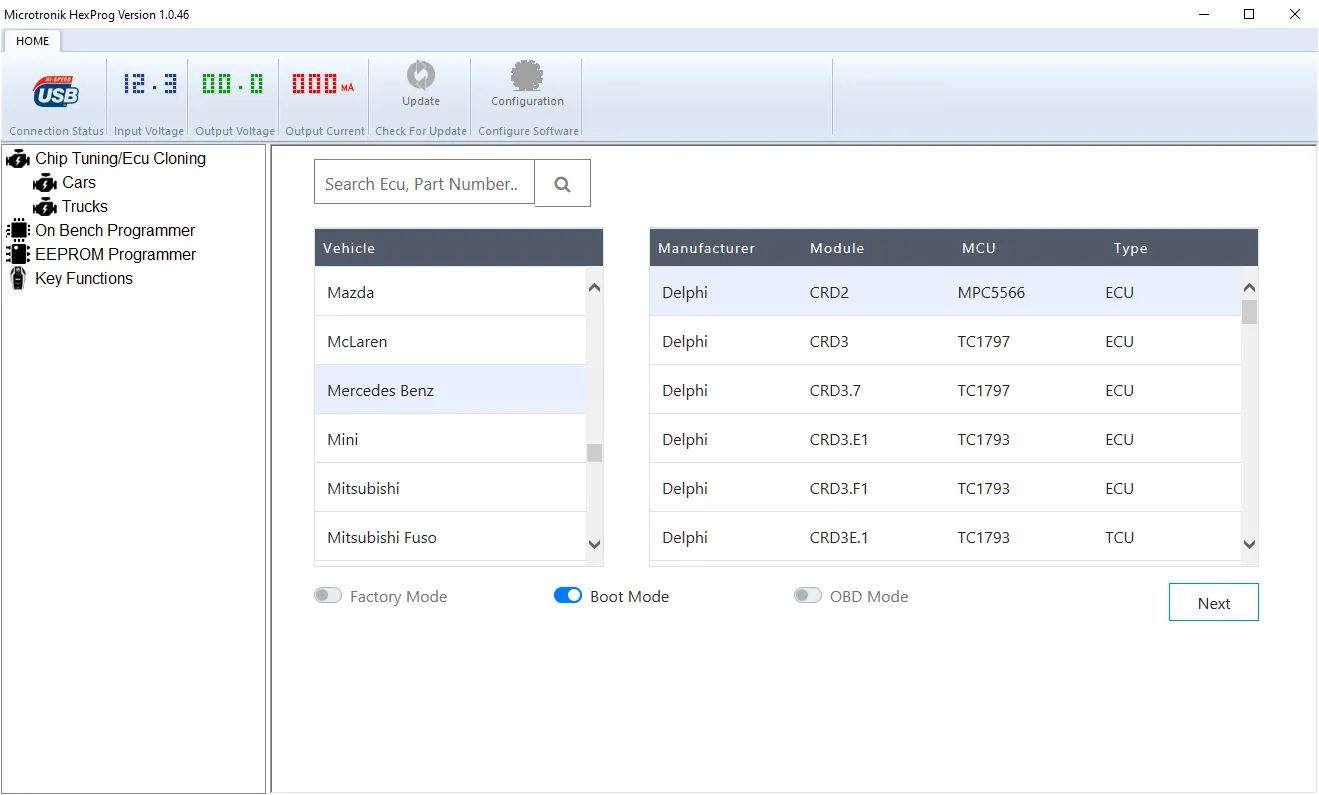
Task: Click the red output current display
Action: [322, 83]
